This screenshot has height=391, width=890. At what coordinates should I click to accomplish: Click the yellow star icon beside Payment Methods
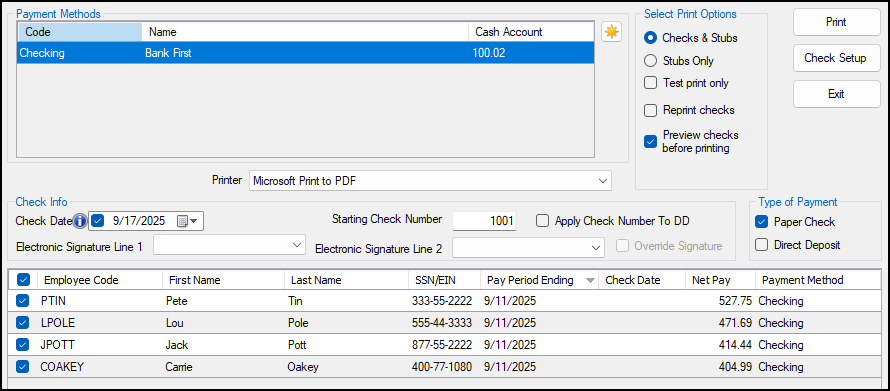(x=611, y=32)
